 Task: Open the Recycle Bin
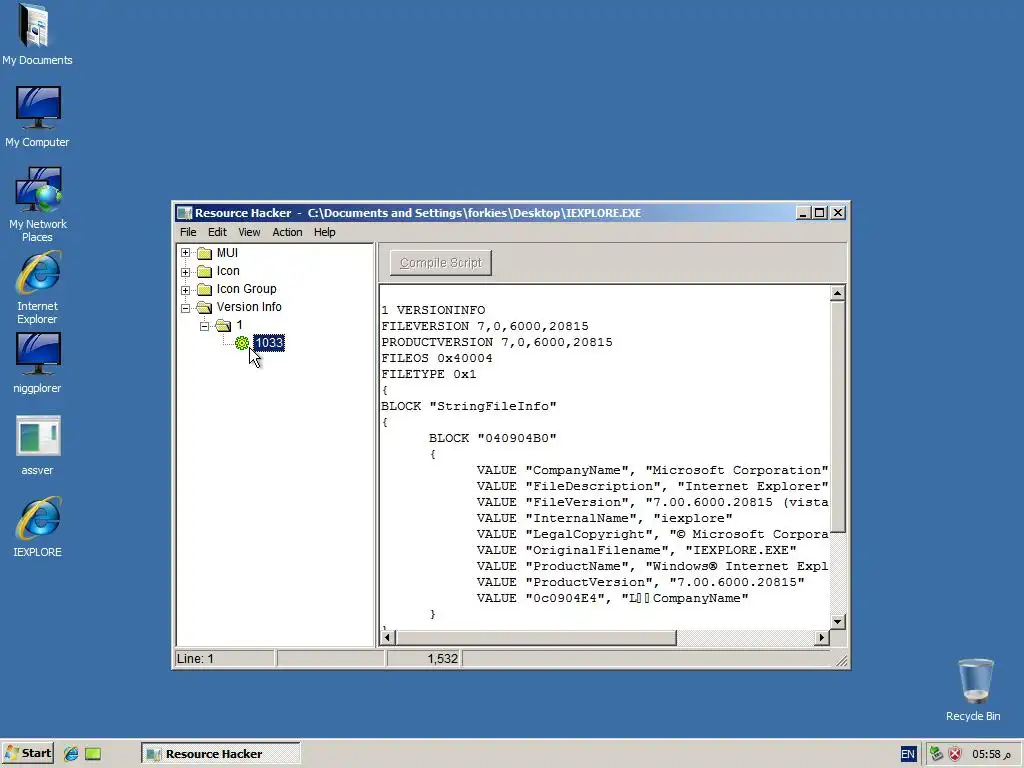pos(973,690)
